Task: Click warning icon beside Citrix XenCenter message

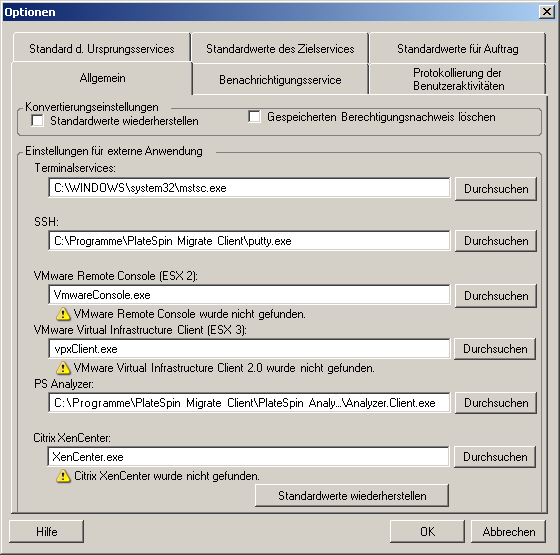Action: pos(63,476)
